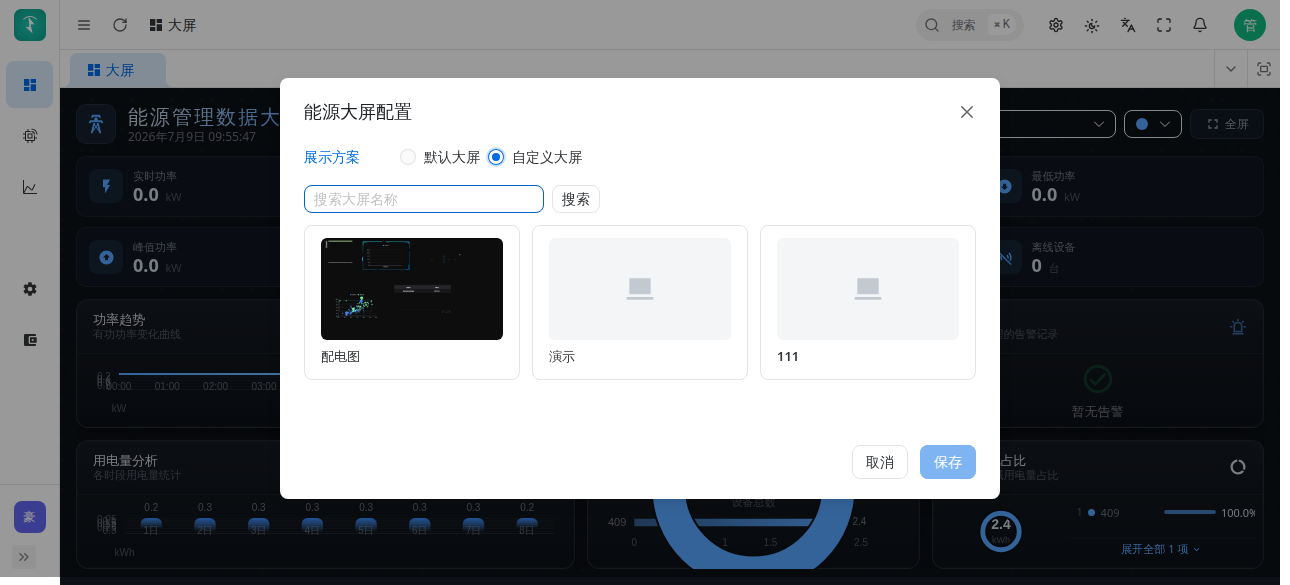1290x585 pixels.
Task: Click the 搜索 button in dialog
Action: (576, 199)
